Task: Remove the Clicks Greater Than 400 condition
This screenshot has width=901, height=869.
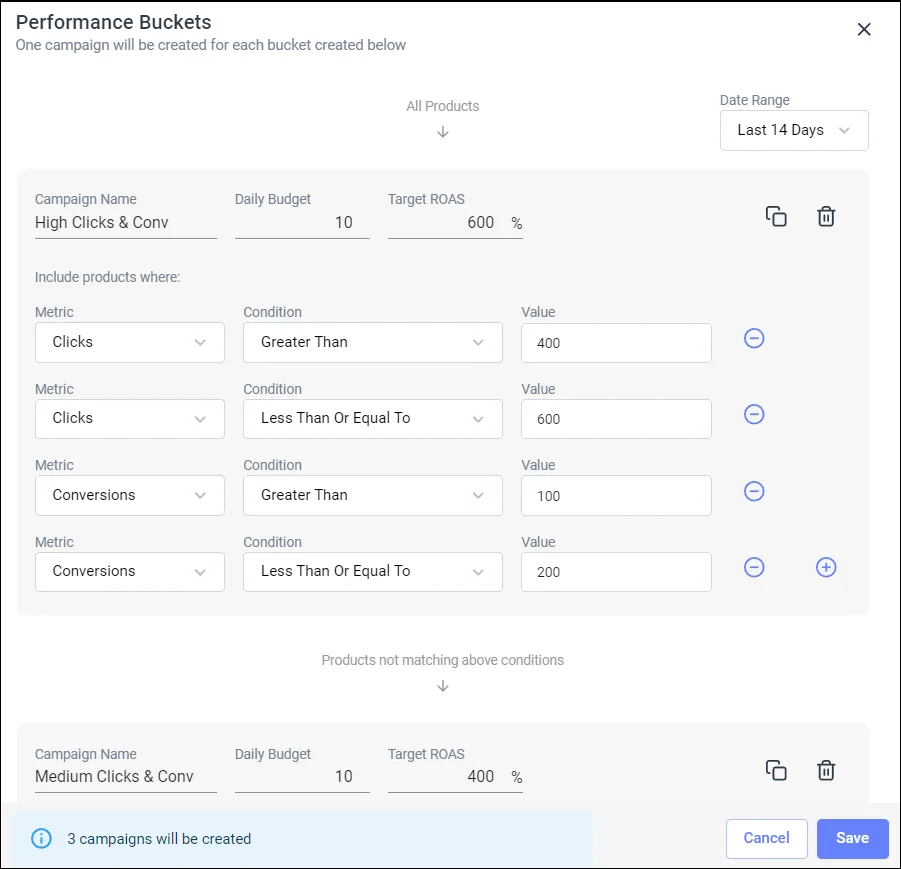Action: [x=754, y=338]
